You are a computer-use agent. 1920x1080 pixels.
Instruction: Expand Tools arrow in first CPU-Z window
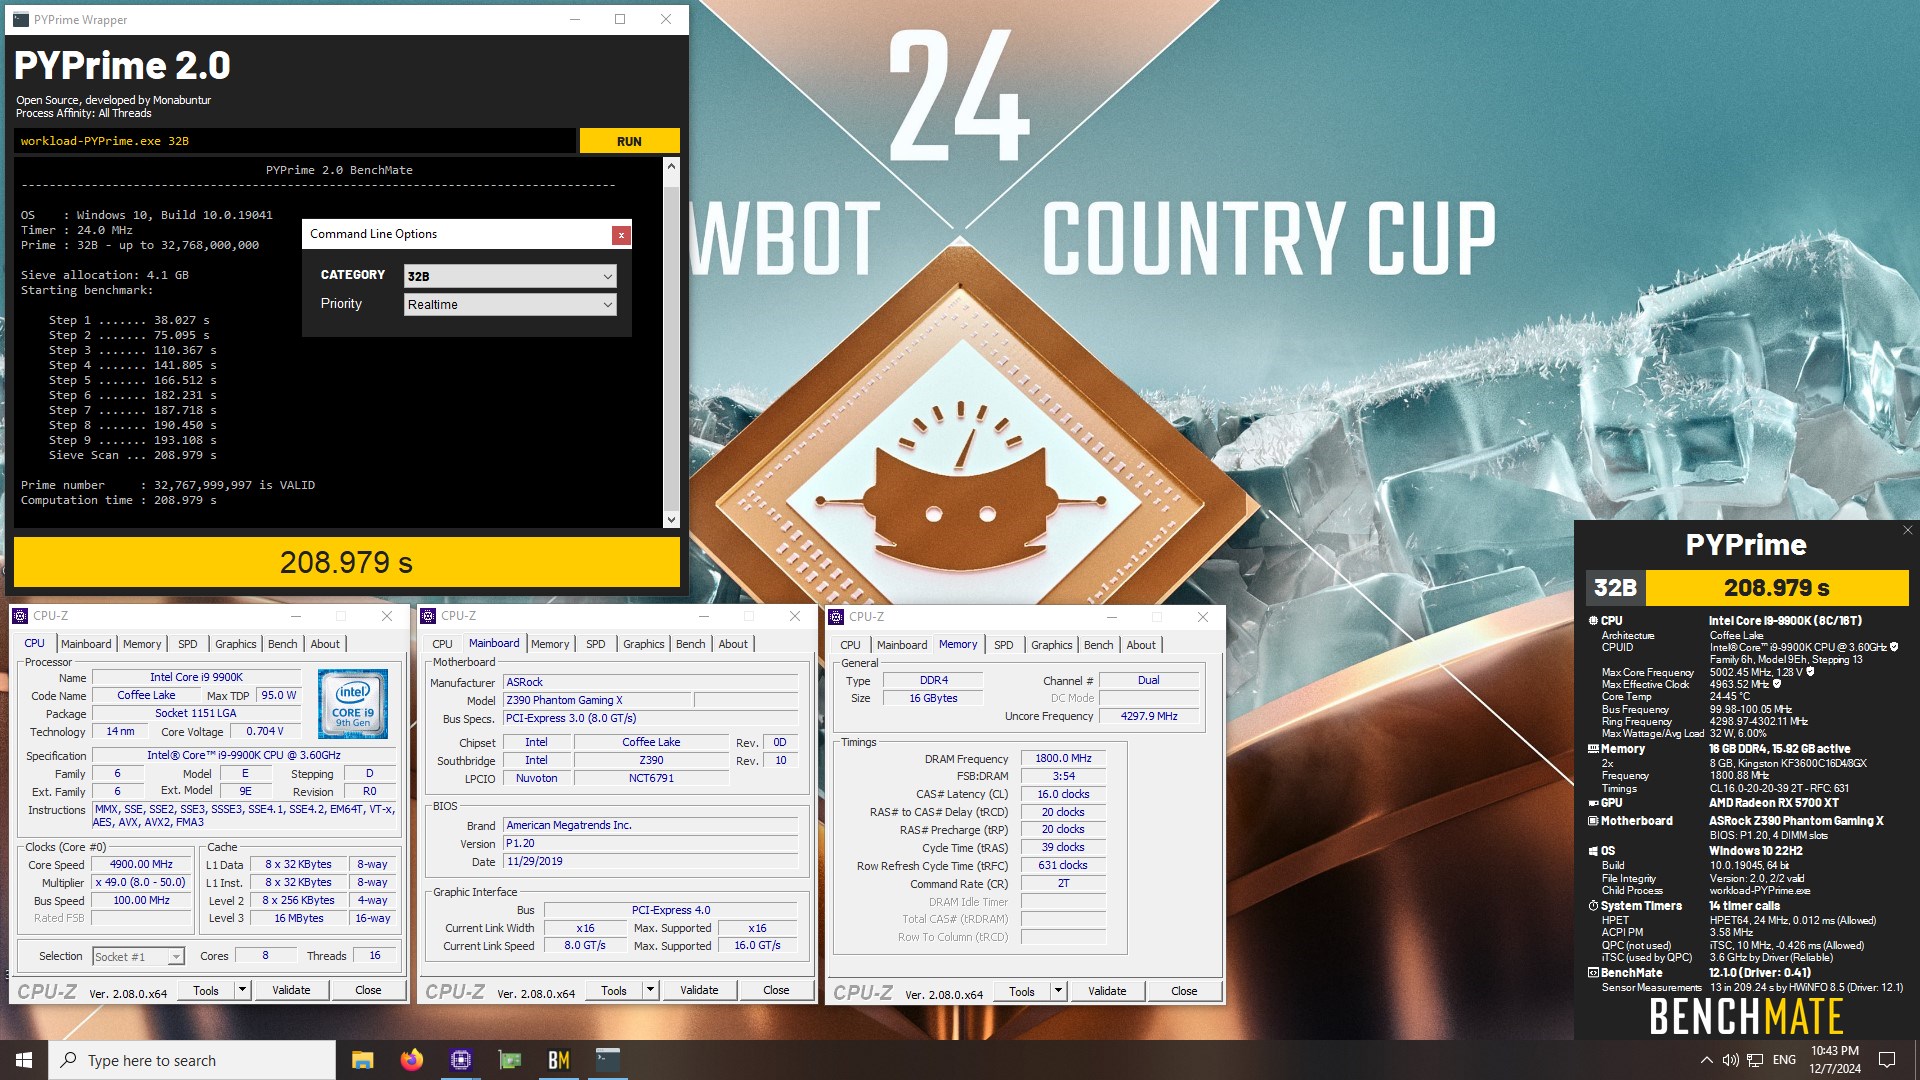(x=242, y=990)
